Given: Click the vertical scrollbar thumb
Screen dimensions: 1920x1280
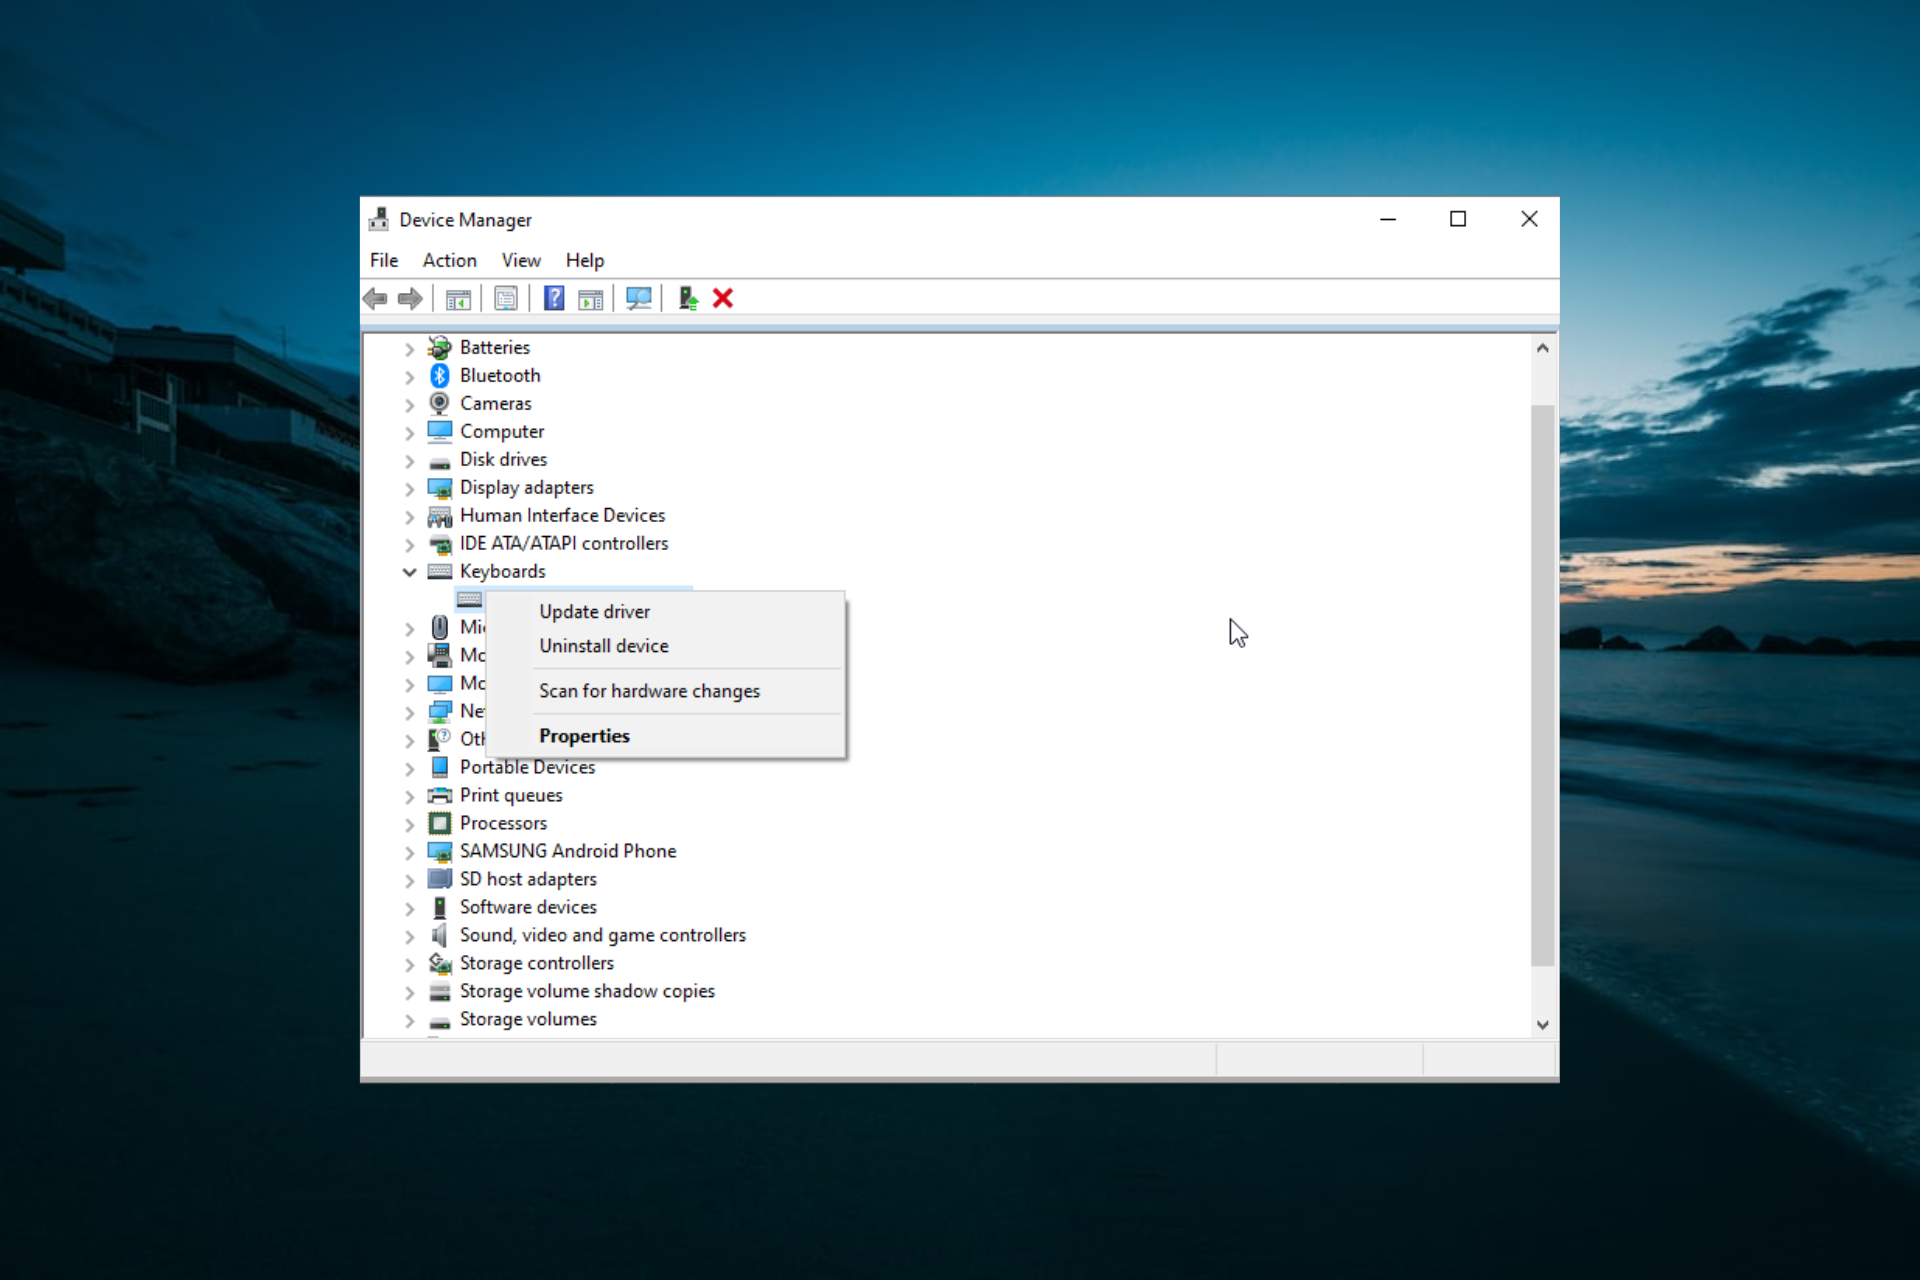Looking at the screenshot, I should point(1542,685).
